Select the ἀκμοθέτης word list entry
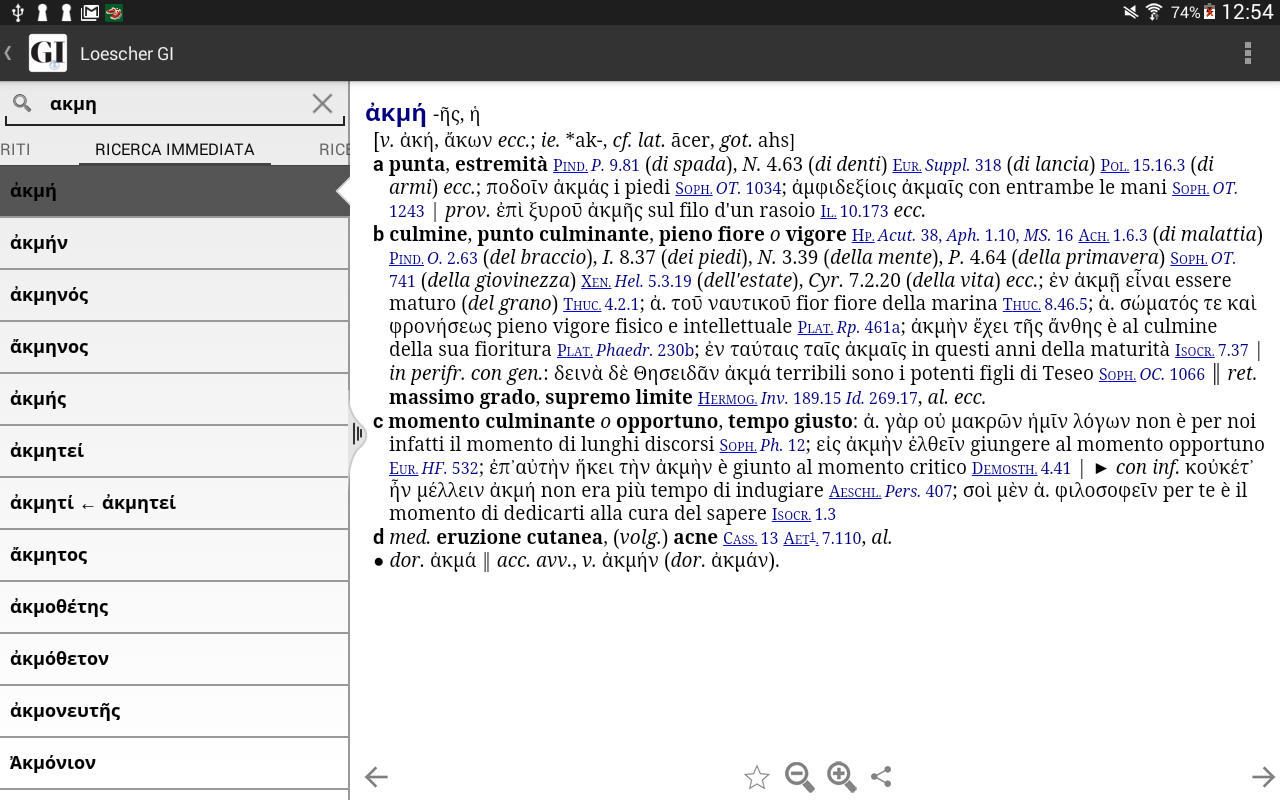The image size is (1280, 800). coord(174,607)
